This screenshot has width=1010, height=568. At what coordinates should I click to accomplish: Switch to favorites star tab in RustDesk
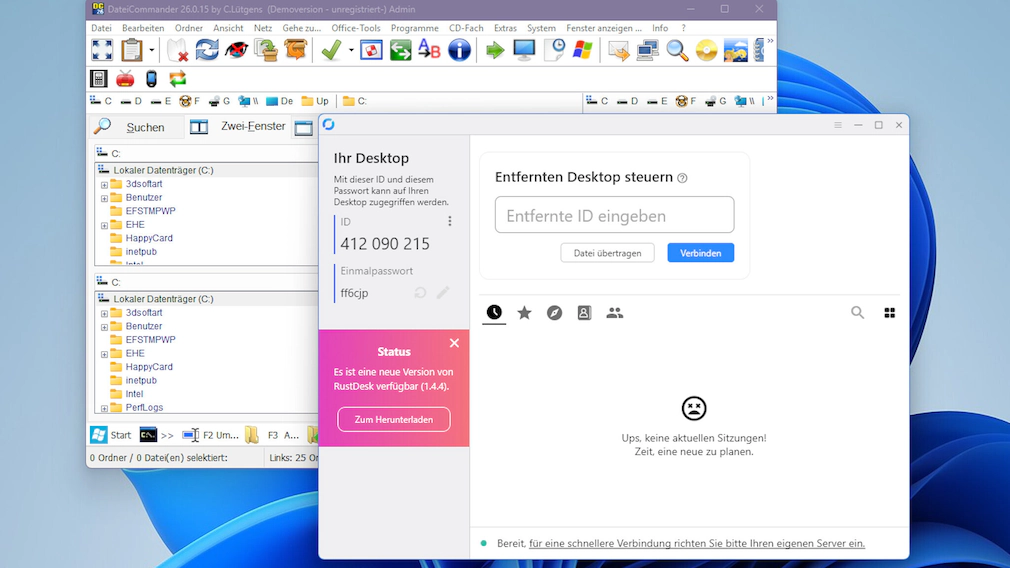524,313
